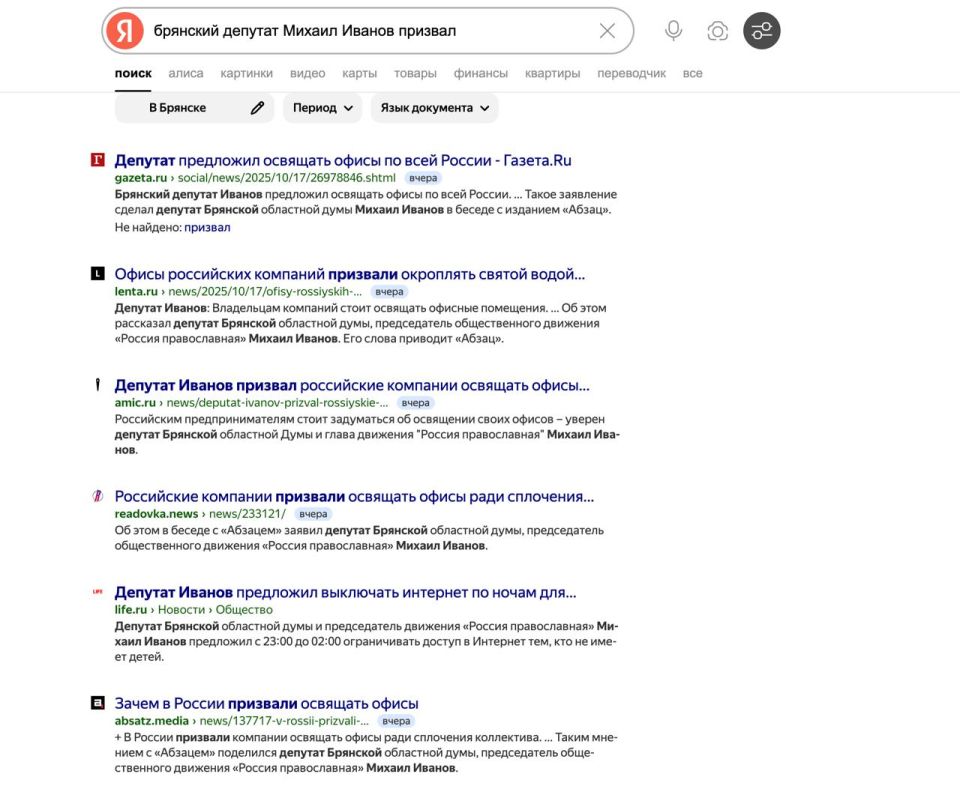
Task: Open the видео tab
Action: (309, 72)
